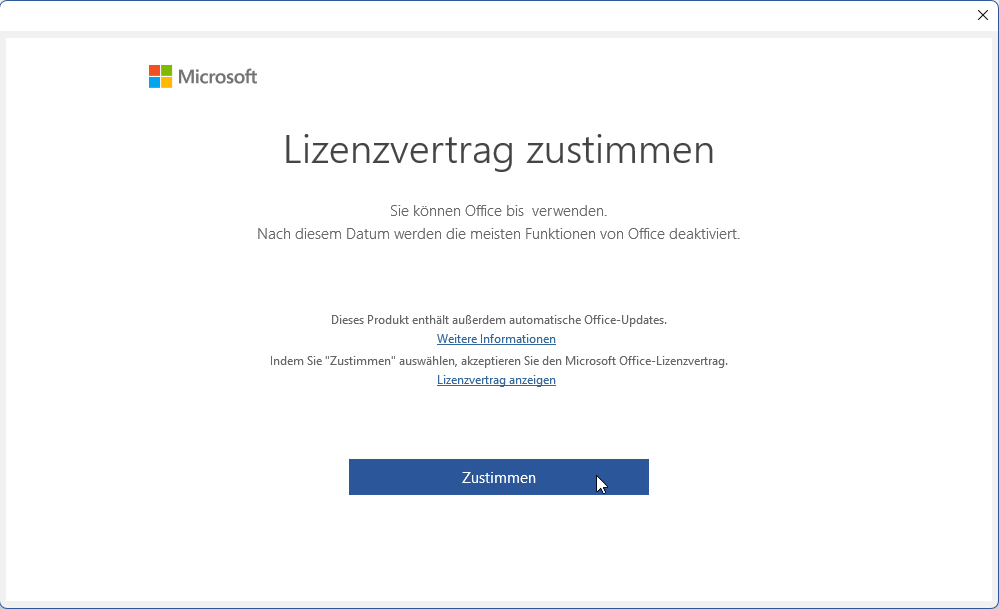Click the sentence starting 'Nach diesem Datum'
The height and width of the screenshot is (609, 999).
(x=498, y=234)
